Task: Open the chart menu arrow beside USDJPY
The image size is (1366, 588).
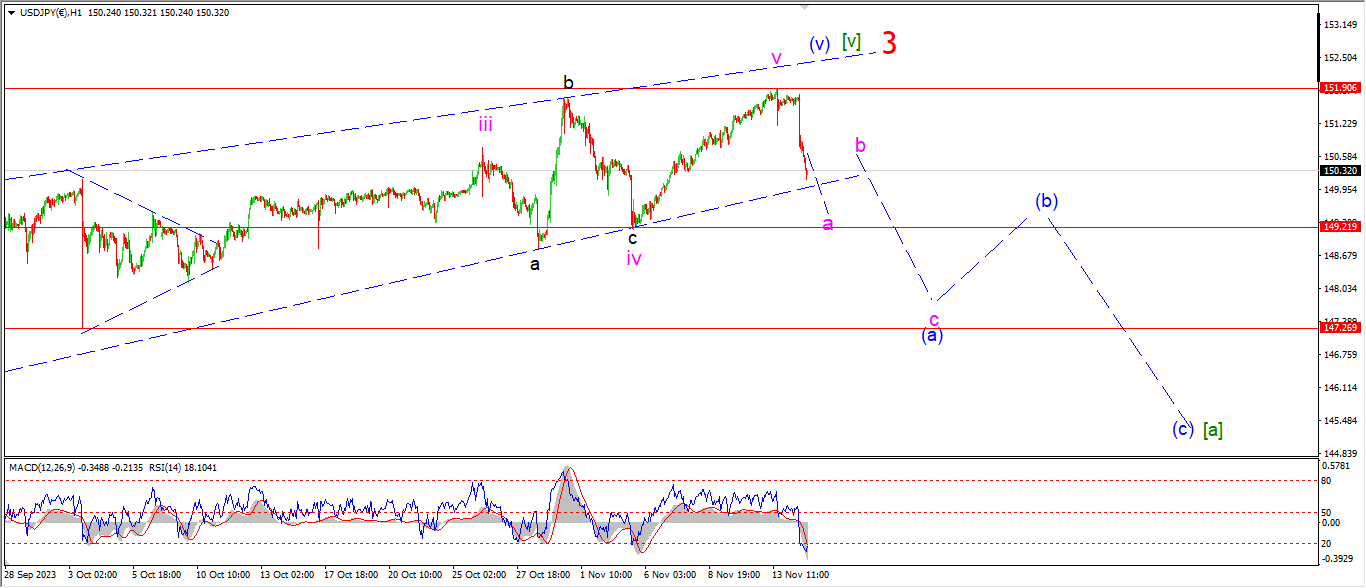Action: [11, 12]
